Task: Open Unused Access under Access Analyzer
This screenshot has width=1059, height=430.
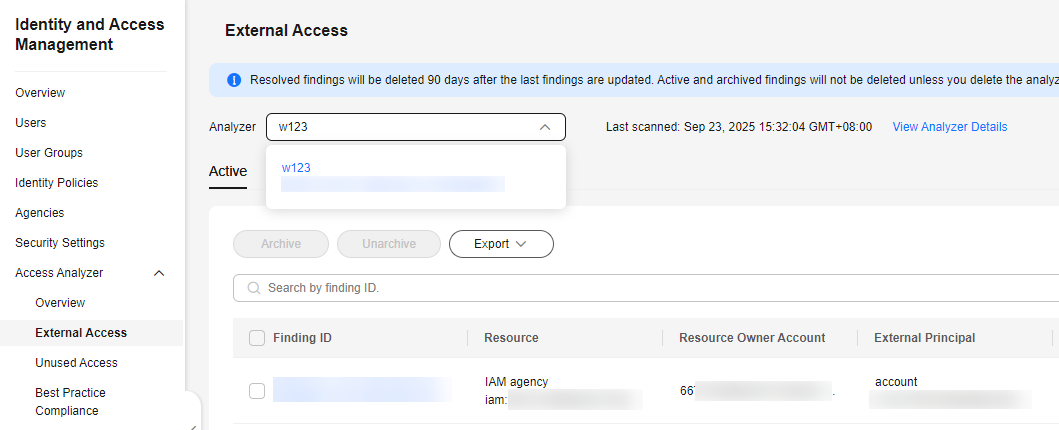Action: point(76,363)
